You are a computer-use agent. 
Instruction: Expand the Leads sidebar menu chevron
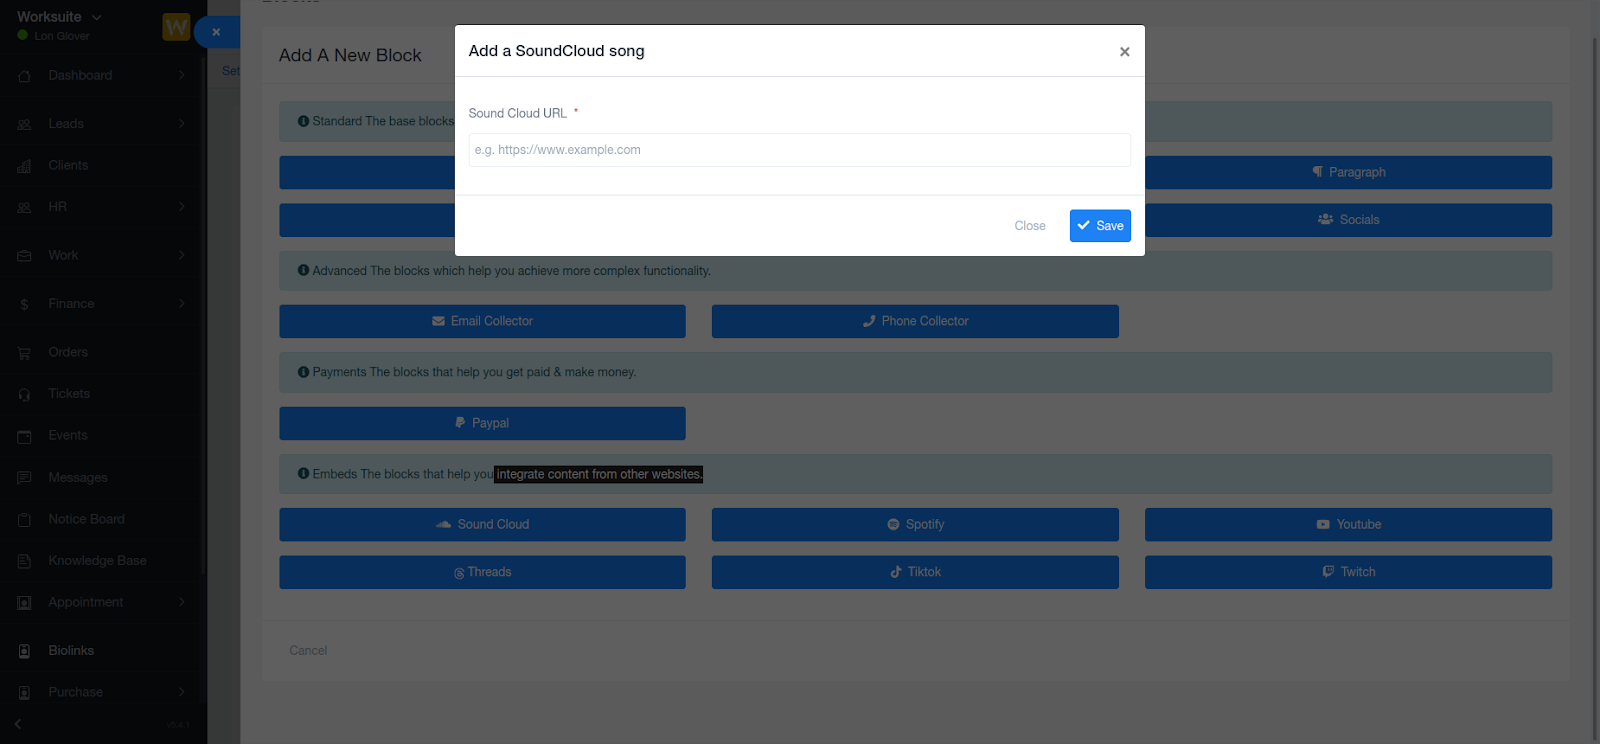pyautogui.click(x=181, y=124)
